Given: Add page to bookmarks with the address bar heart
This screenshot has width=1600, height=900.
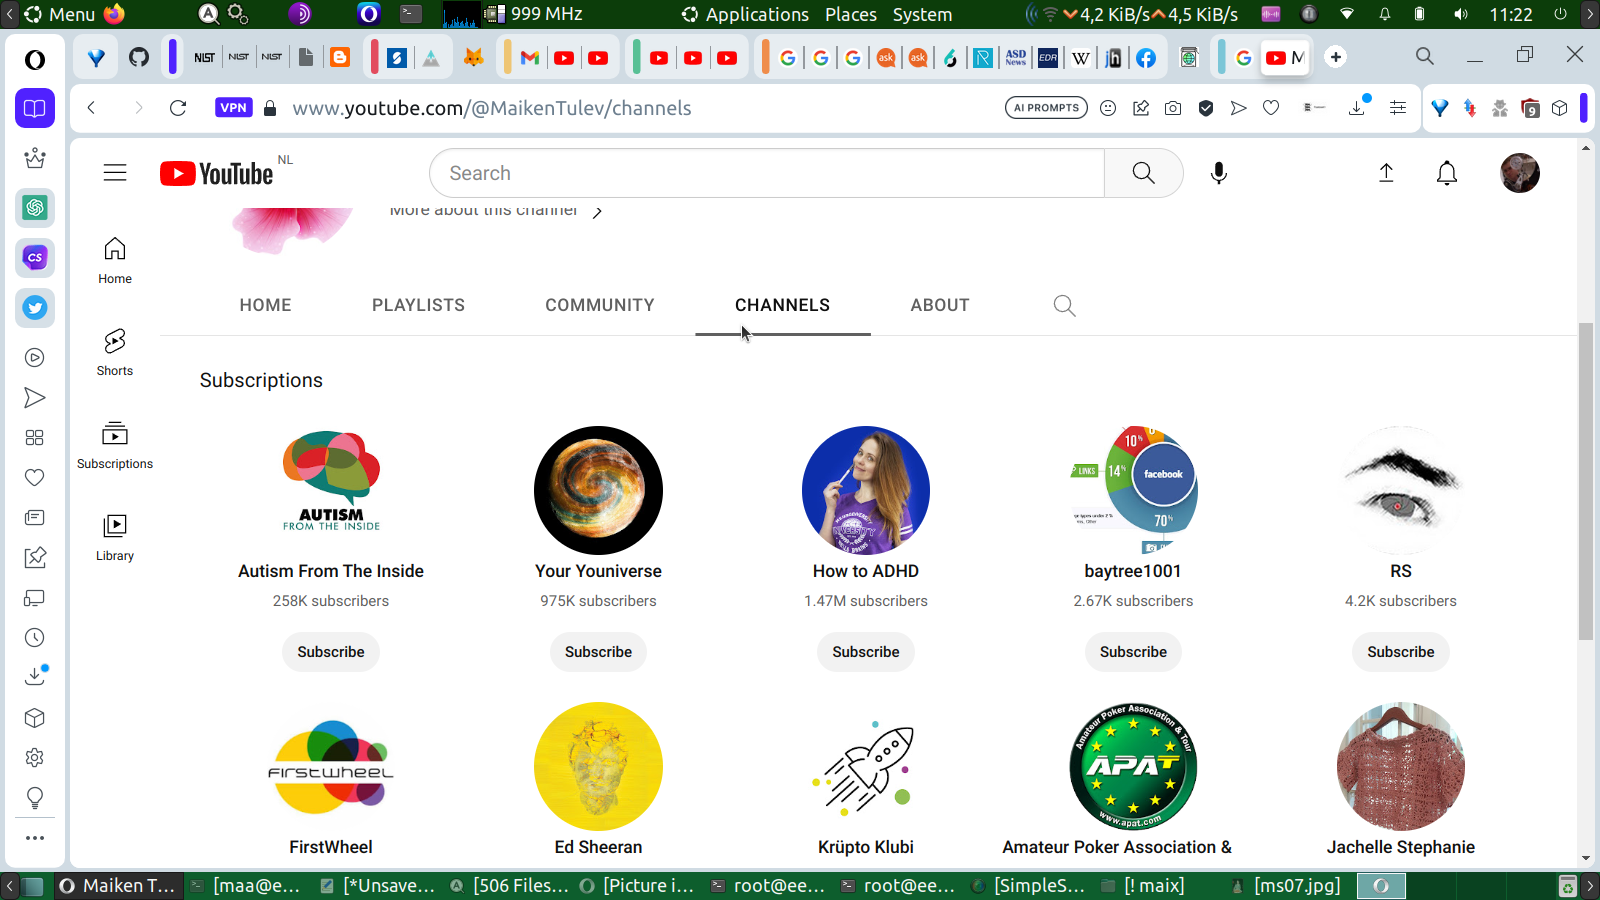Looking at the screenshot, I should (x=1271, y=108).
